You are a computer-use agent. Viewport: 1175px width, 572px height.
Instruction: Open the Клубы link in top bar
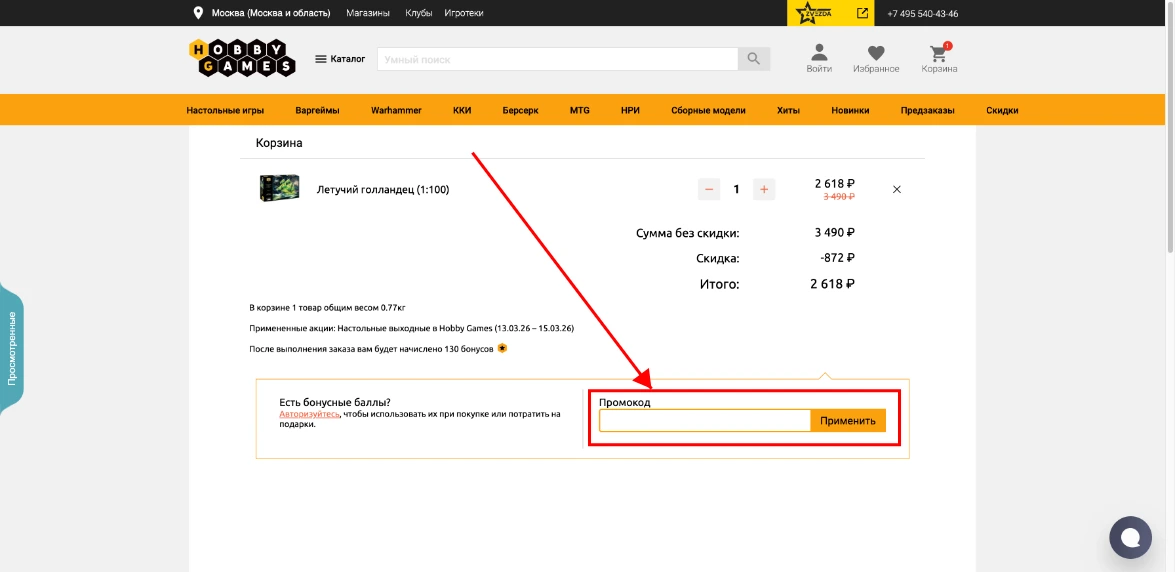point(417,13)
